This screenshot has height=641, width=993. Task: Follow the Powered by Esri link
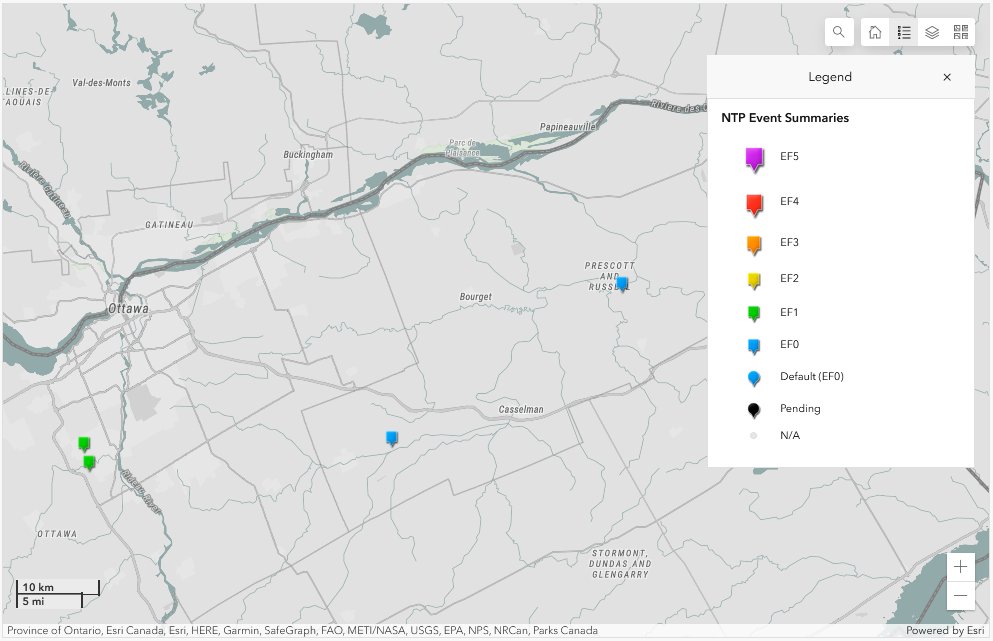944,631
